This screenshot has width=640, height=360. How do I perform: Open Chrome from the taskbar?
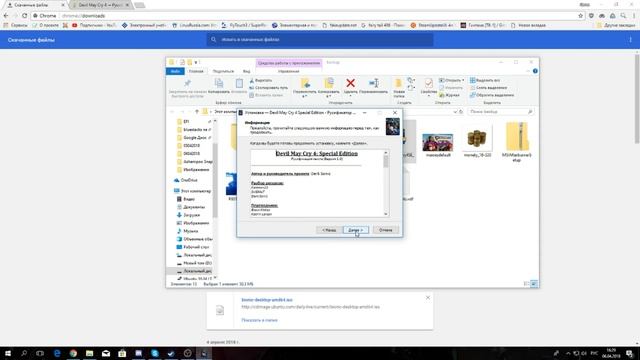point(73,353)
